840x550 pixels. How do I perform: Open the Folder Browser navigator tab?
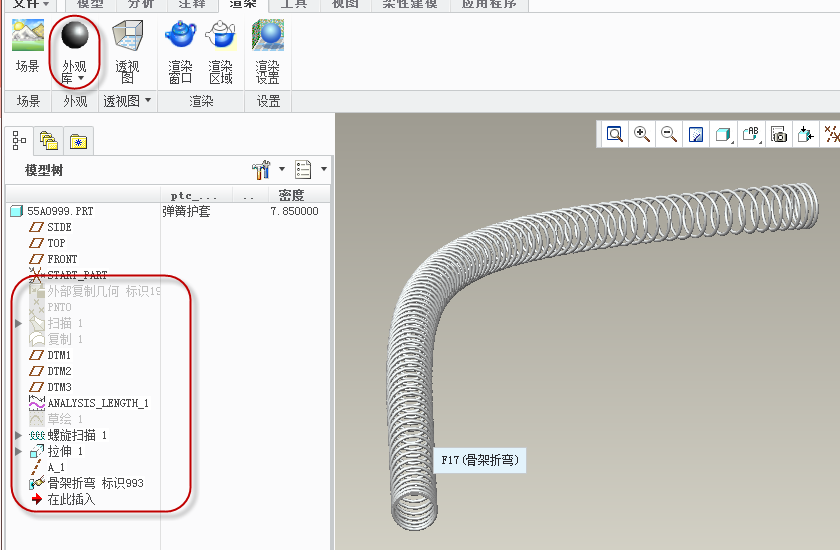tap(49, 141)
